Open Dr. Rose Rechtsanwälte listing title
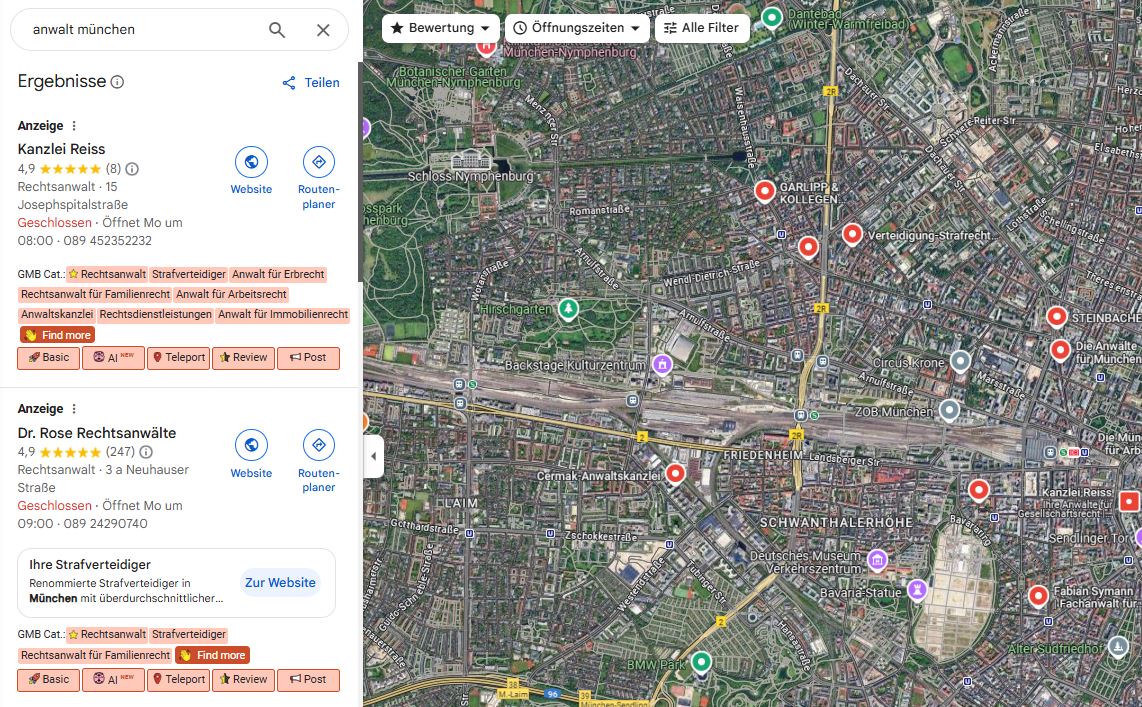 point(97,433)
